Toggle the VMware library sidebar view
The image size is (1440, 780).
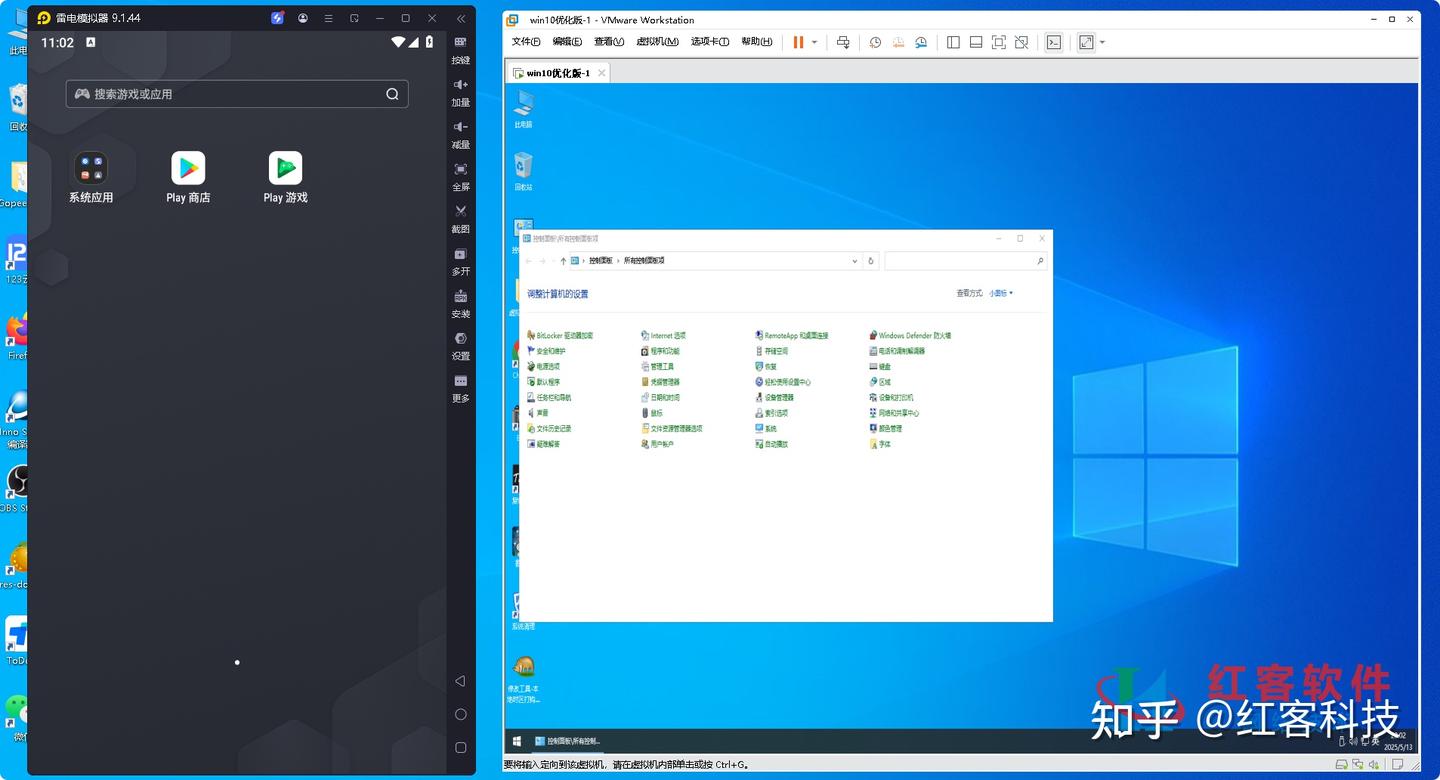(x=953, y=42)
